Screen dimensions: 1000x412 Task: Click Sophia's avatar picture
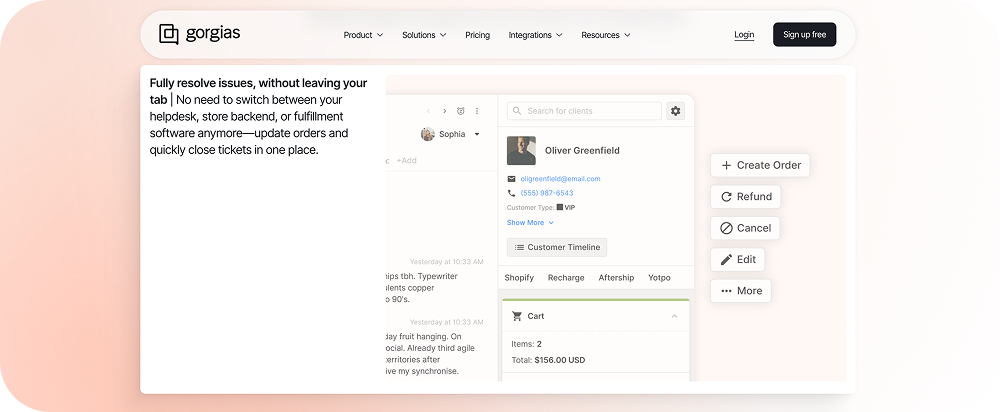tap(428, 134)
